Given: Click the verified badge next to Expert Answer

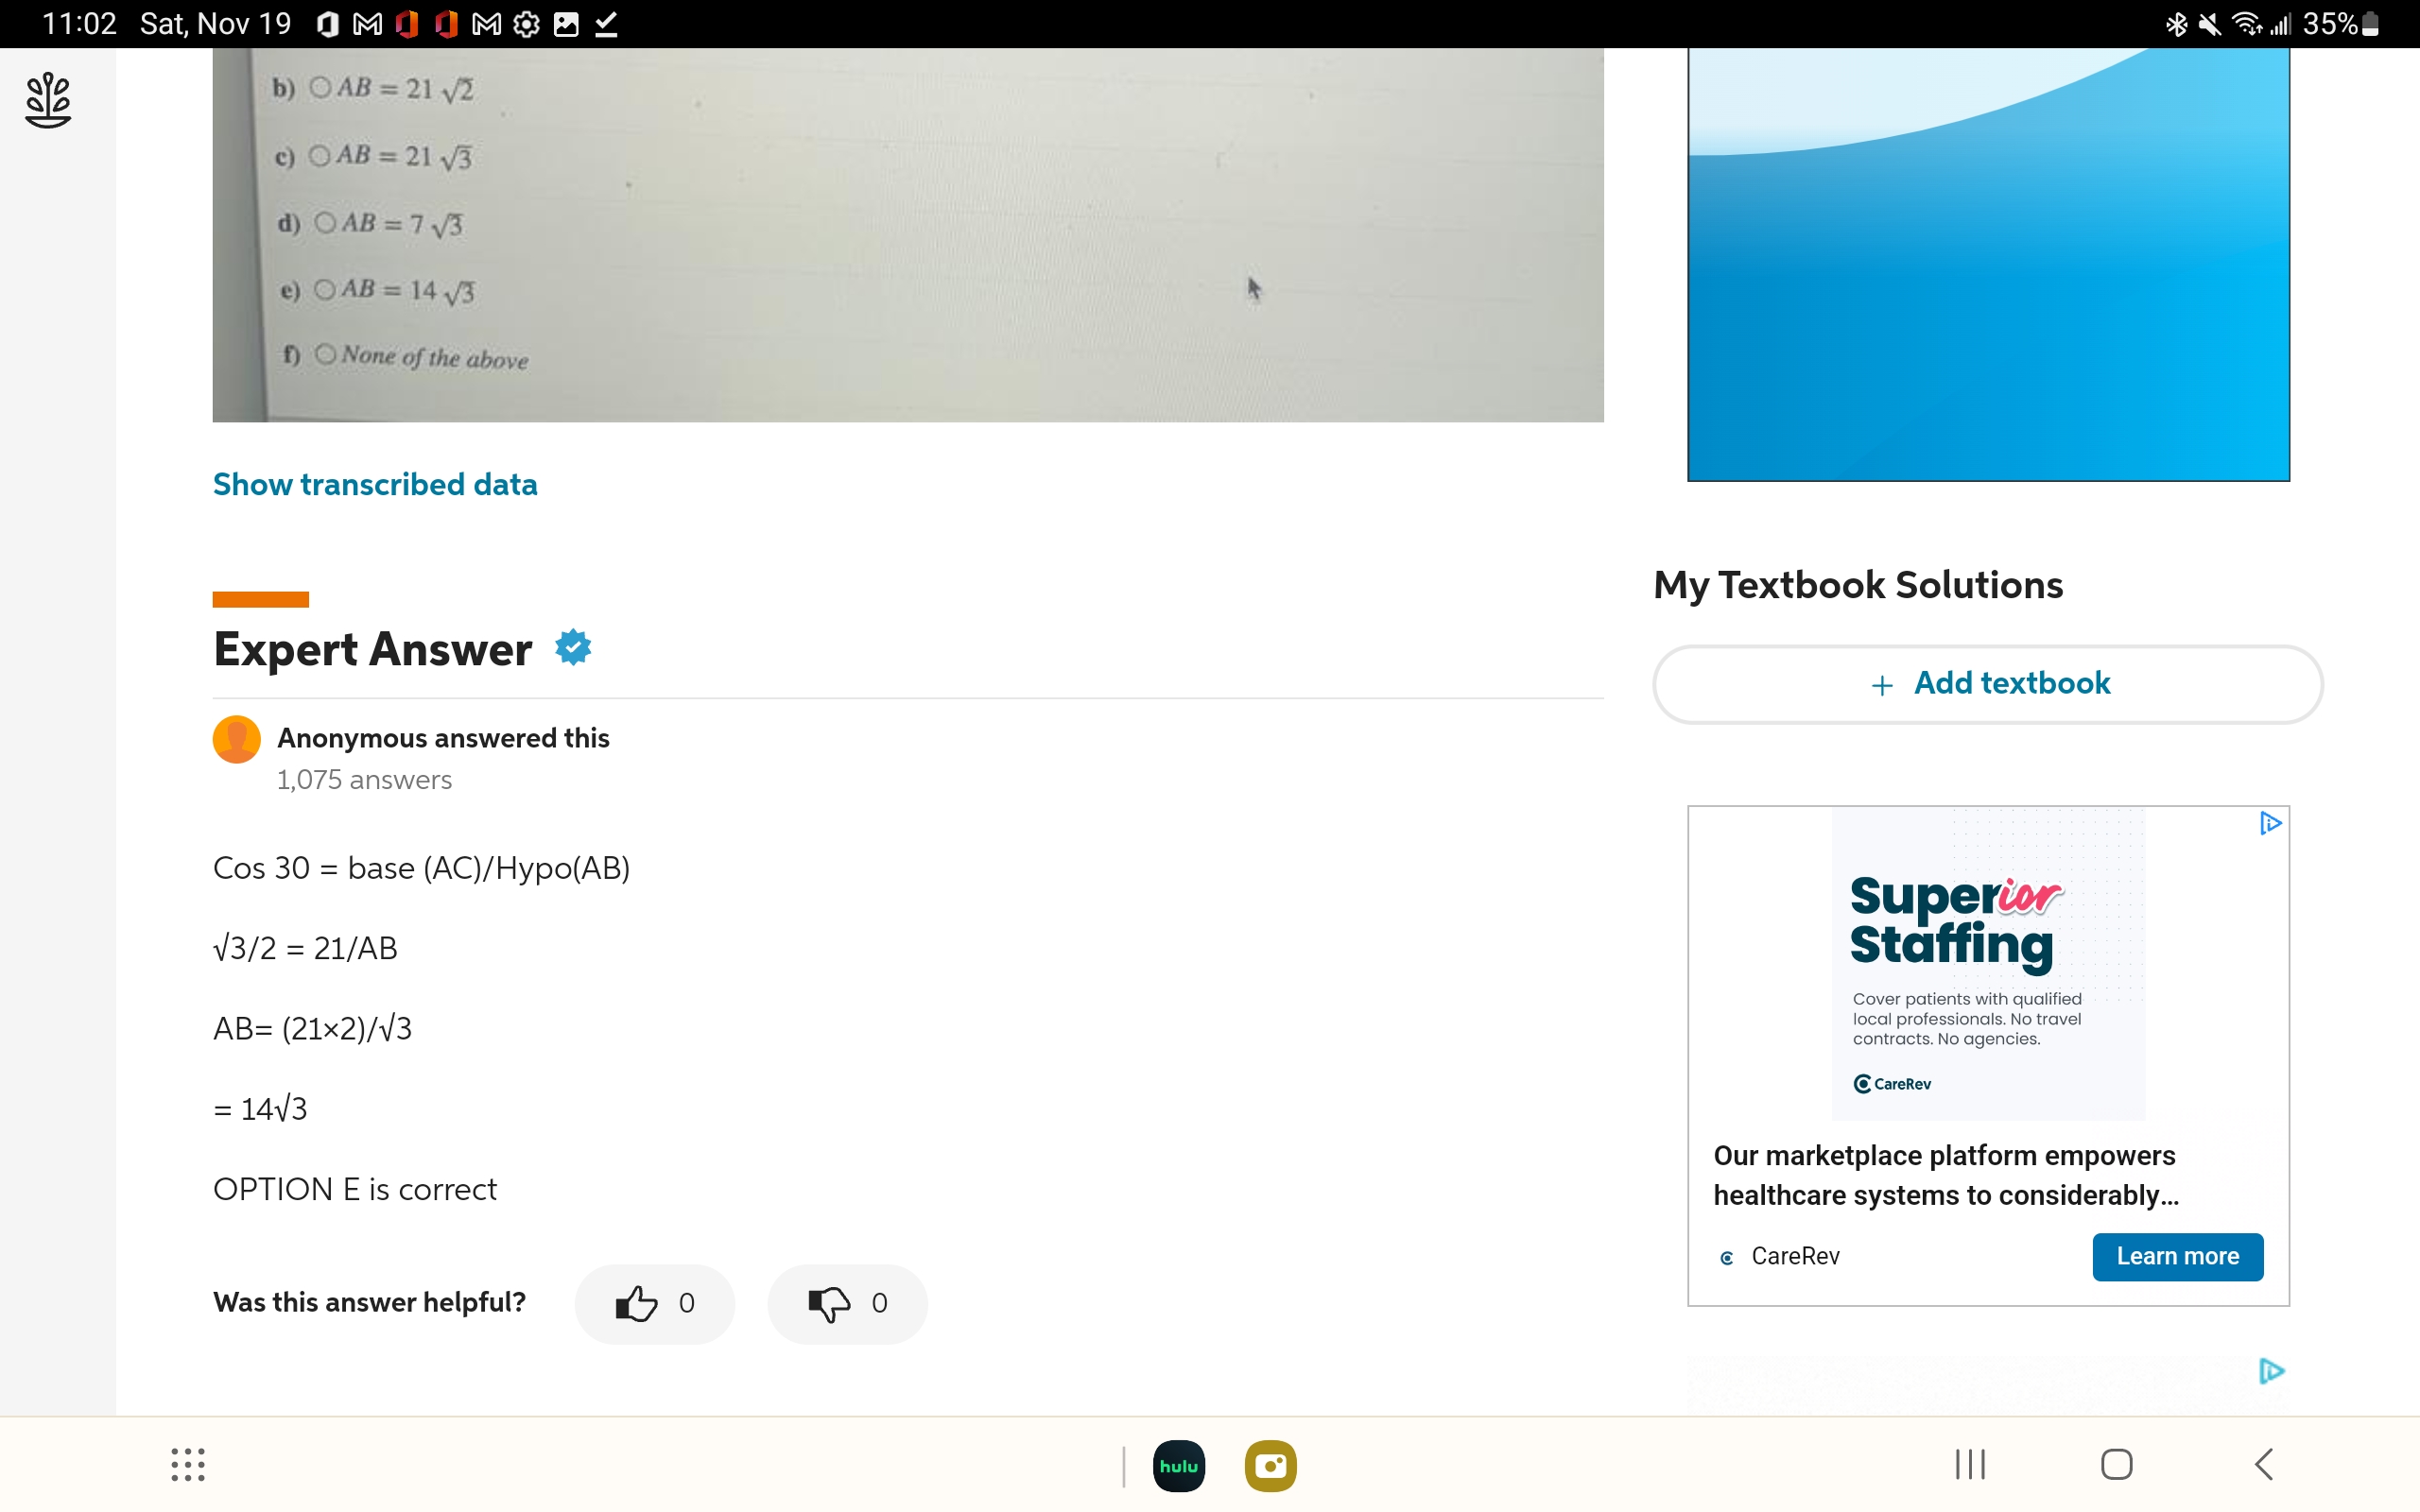Looking at the screenshot, I should click(x=573, y=647).
